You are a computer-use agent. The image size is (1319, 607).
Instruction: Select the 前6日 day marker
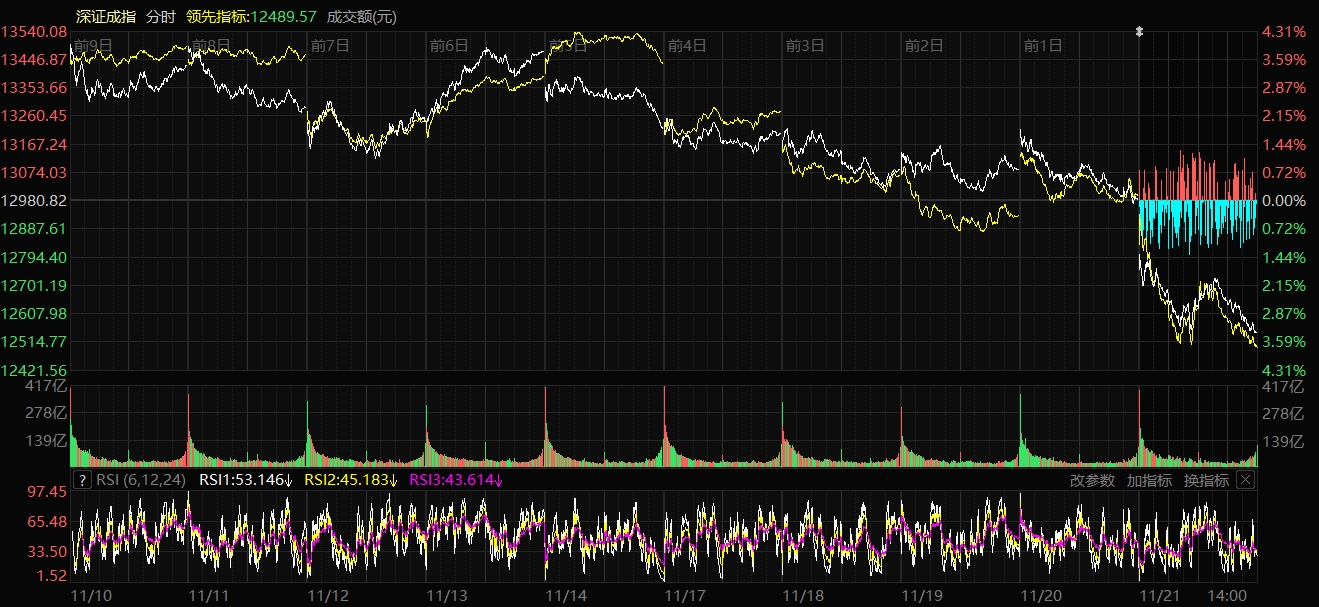point(449,45)
